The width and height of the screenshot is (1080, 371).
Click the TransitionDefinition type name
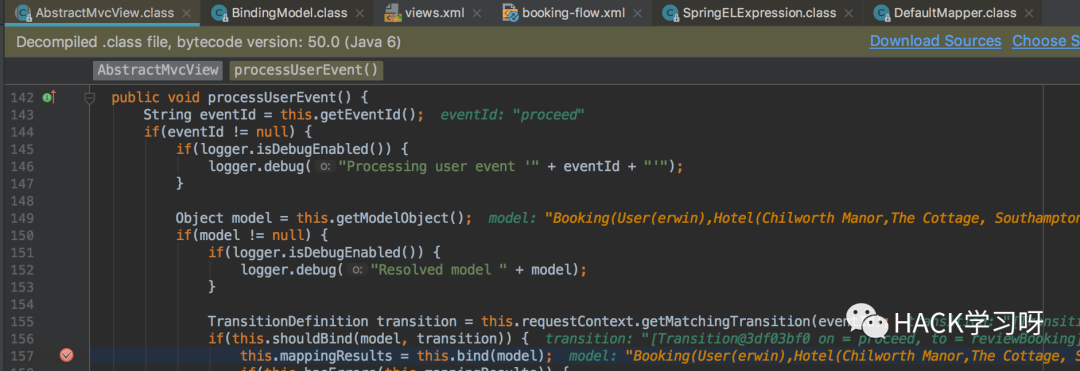pyautogui.click(x=288, y=321)
